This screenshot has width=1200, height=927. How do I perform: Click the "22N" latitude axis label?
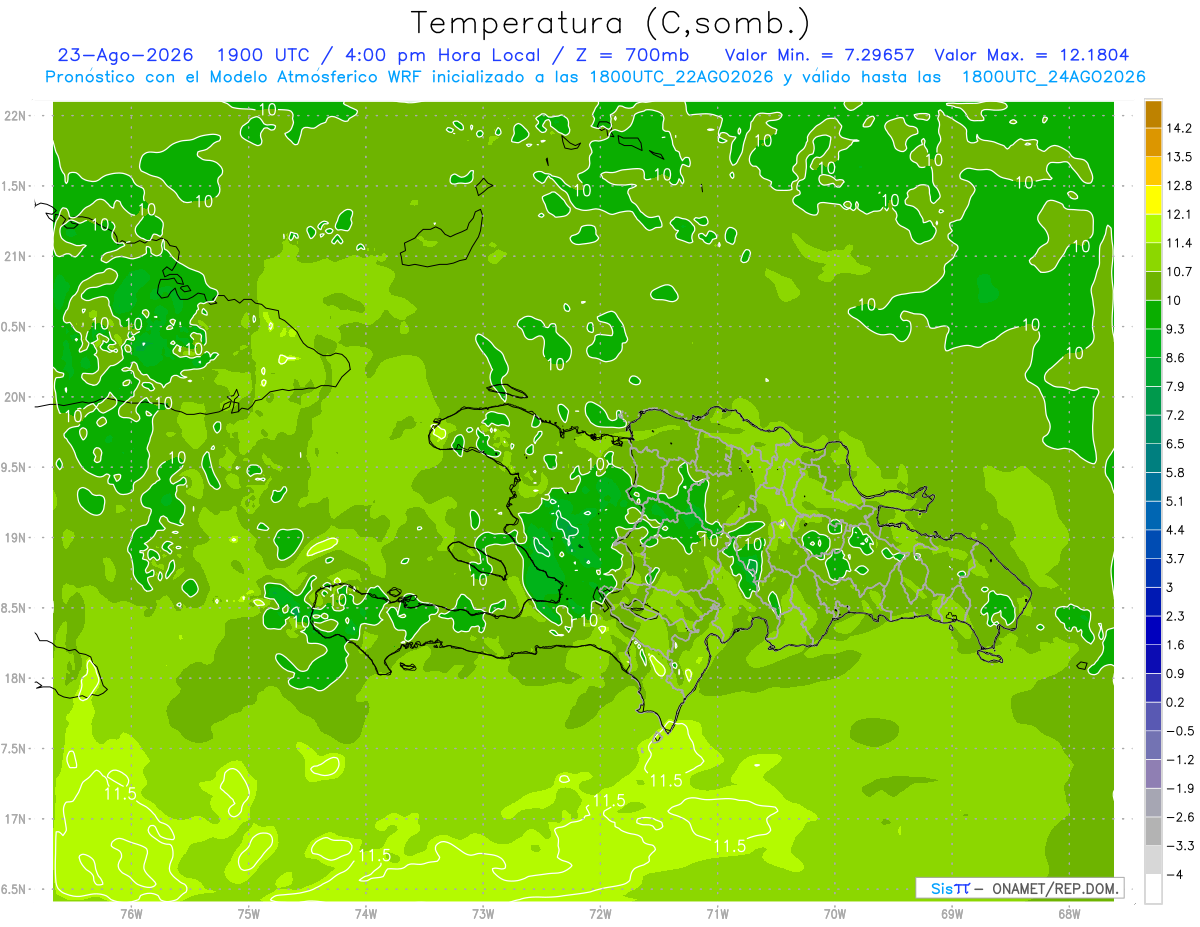[x=13, y=116]
